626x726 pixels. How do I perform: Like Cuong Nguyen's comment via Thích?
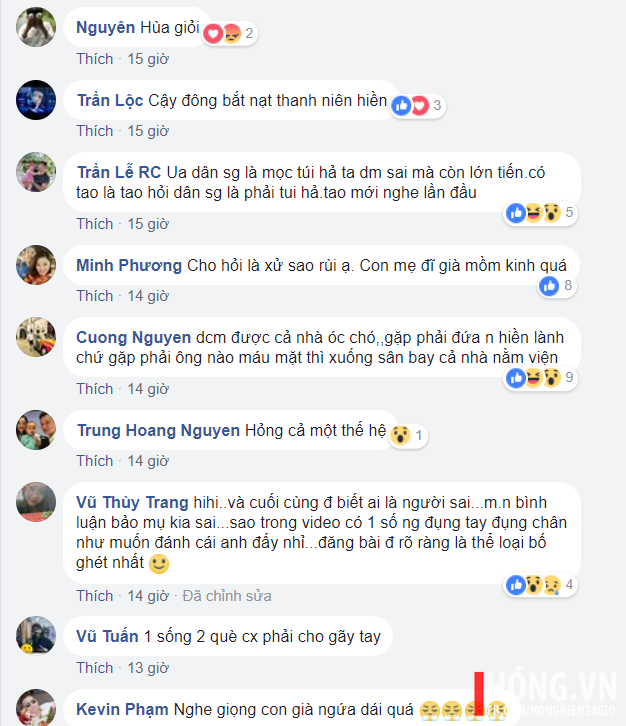coord(95,388)
